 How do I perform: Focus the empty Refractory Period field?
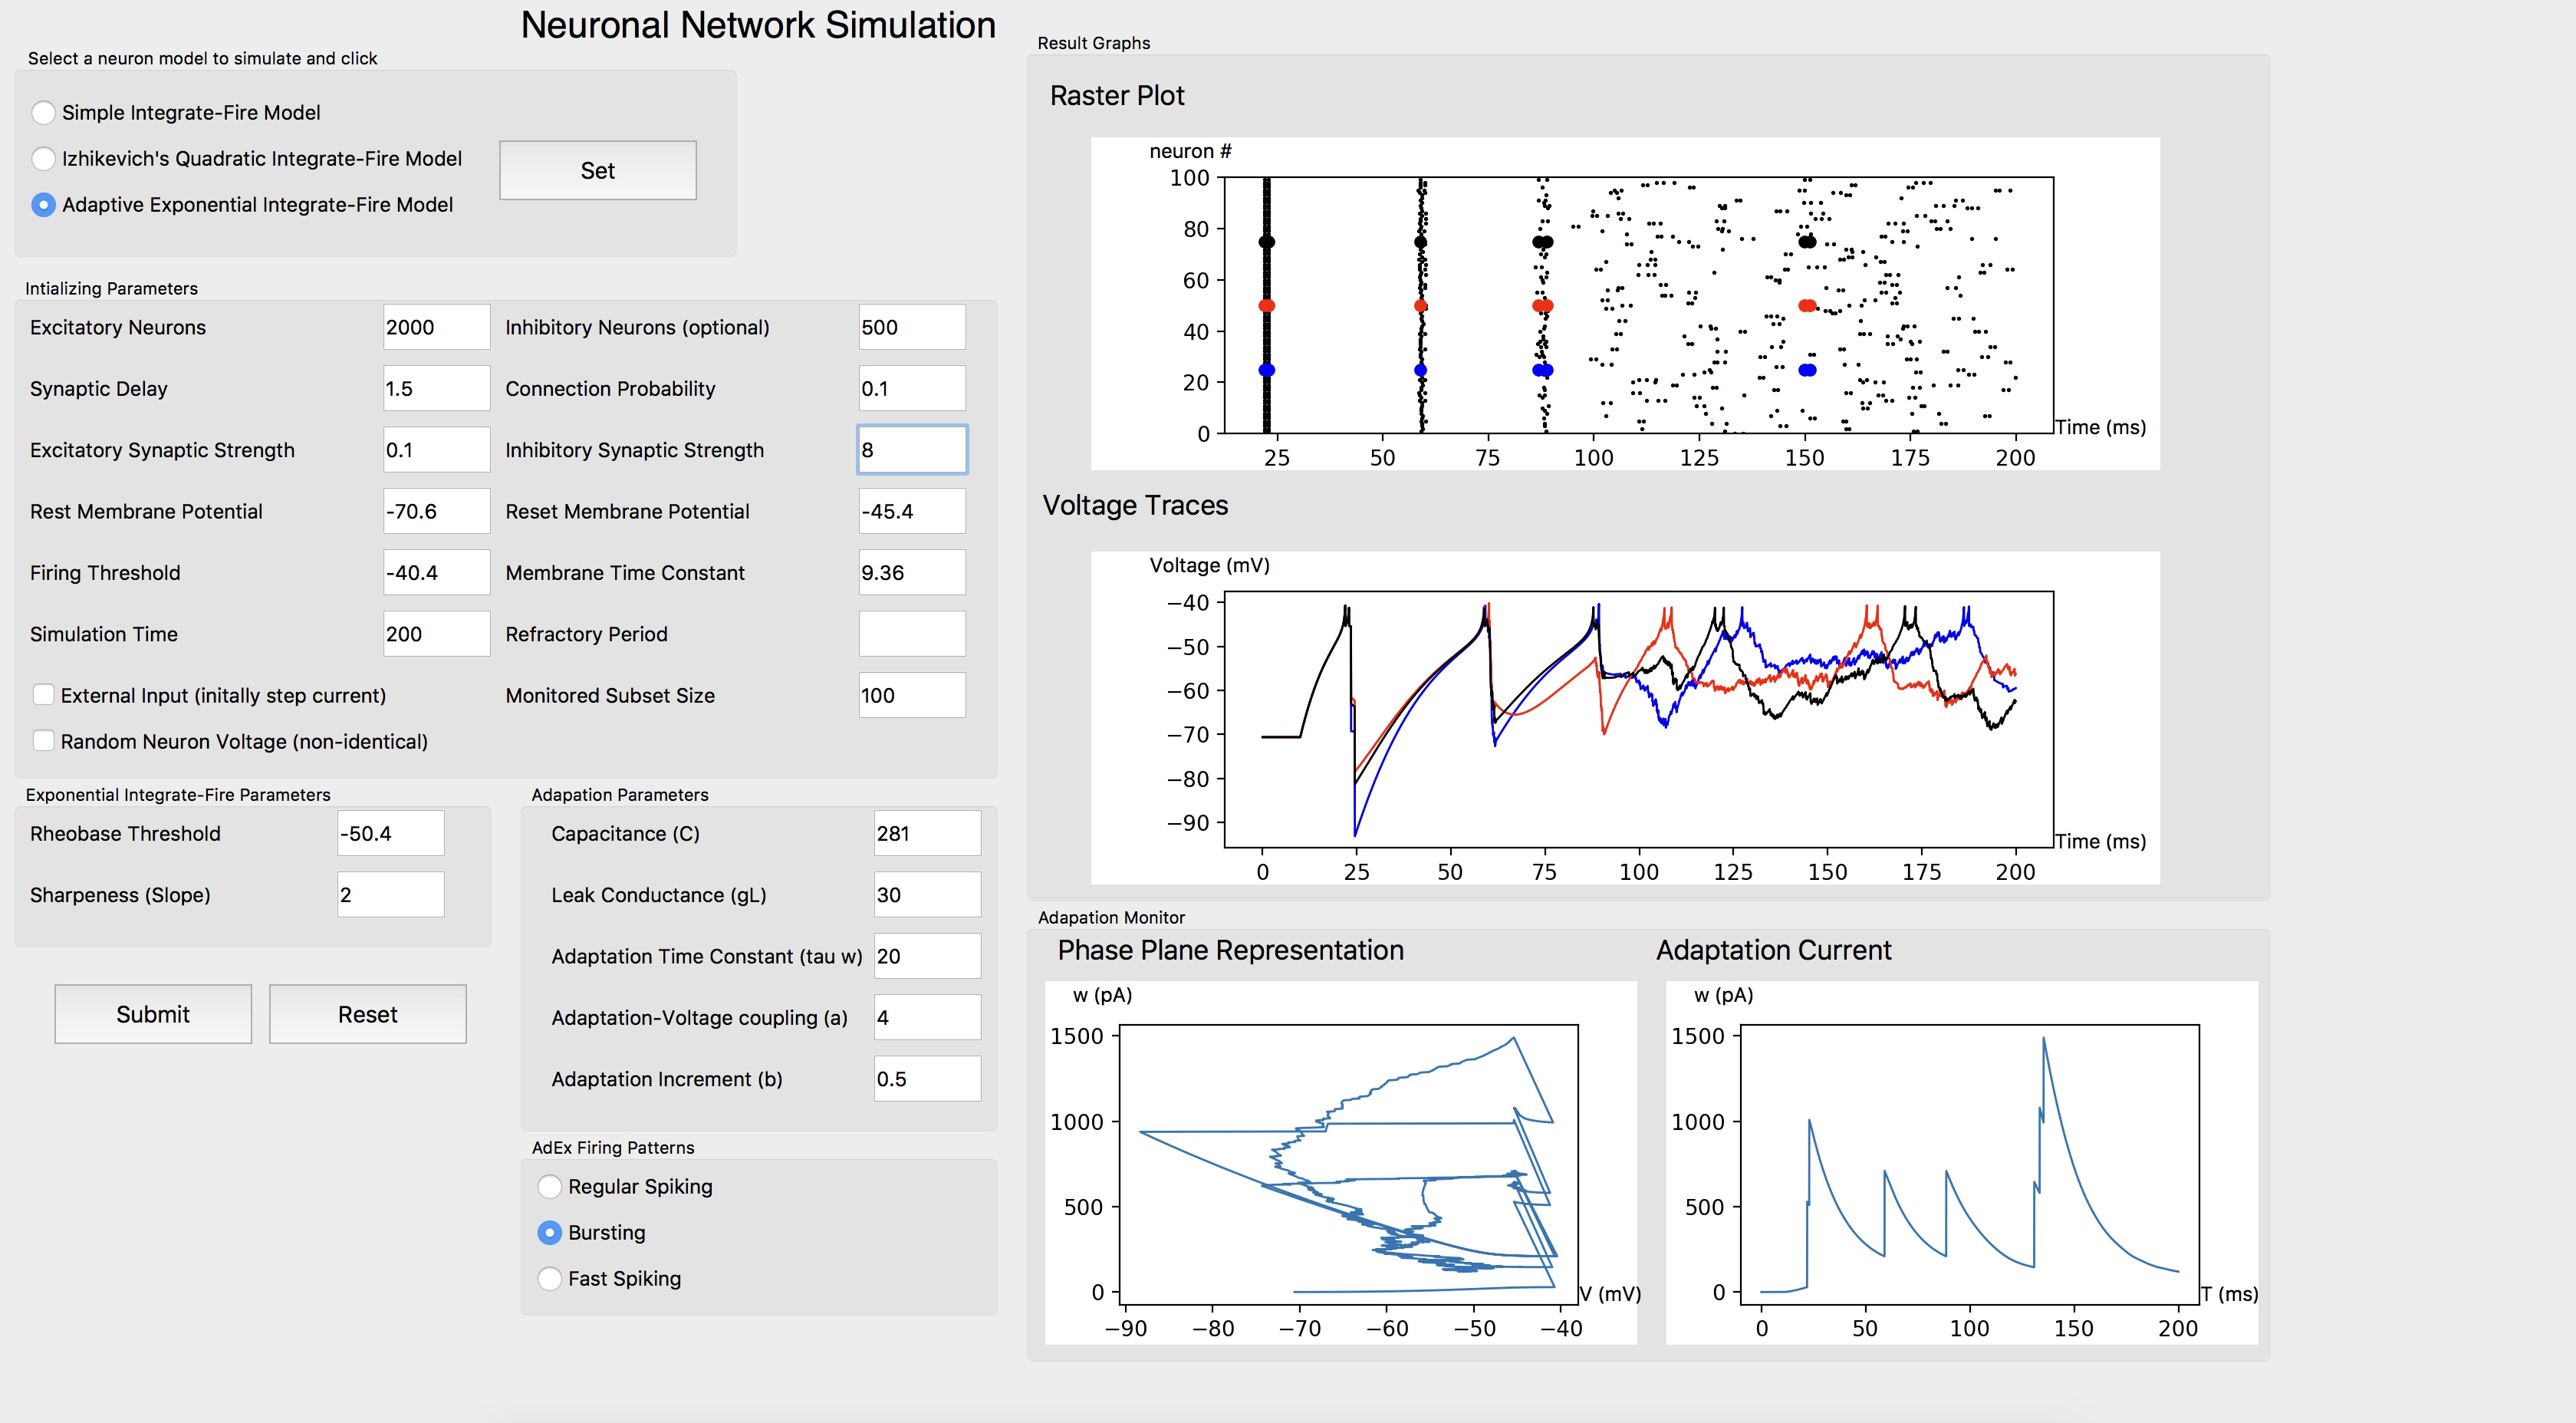[912, 634]
